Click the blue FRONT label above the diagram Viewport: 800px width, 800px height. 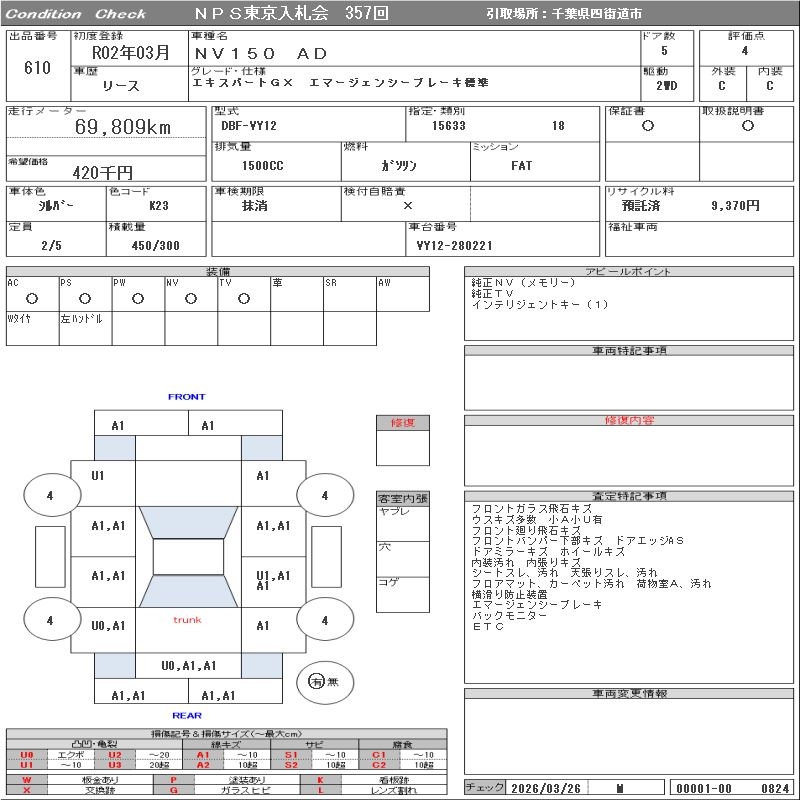[x=187, y=397]
